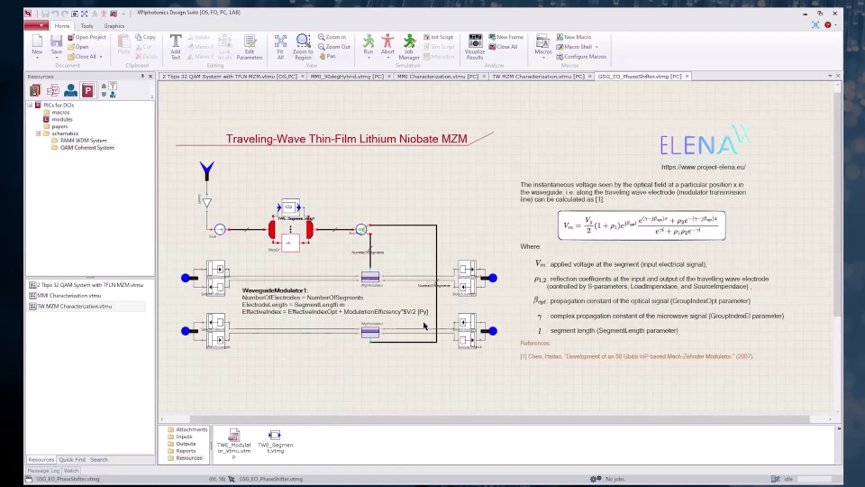Open Edit Parameters dialog

click(x=250, y=45)
